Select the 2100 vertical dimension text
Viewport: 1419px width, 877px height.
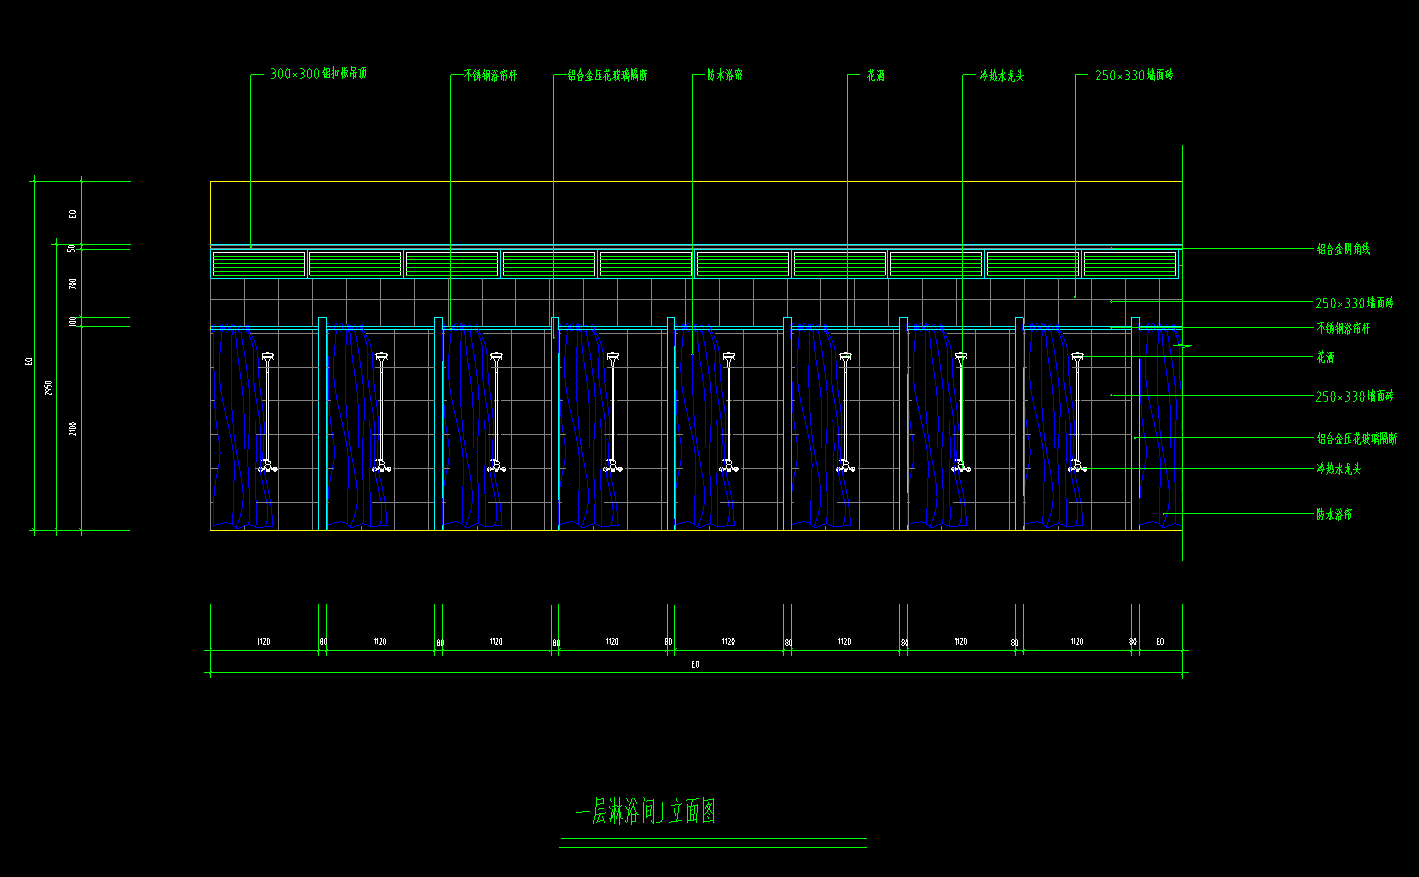[x=73, y=429]
